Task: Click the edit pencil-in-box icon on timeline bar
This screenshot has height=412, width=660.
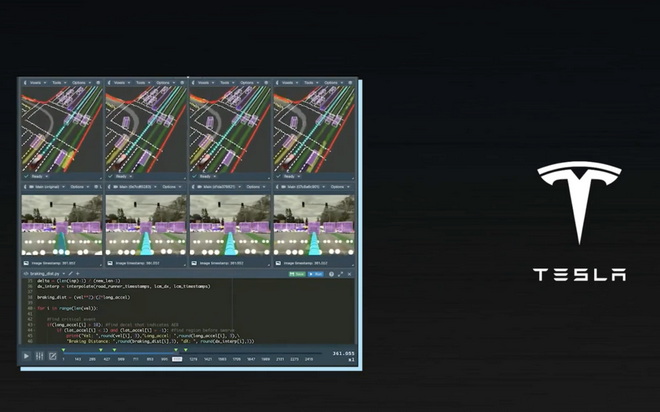Action: pyautogui.click(x=53, y=356)
